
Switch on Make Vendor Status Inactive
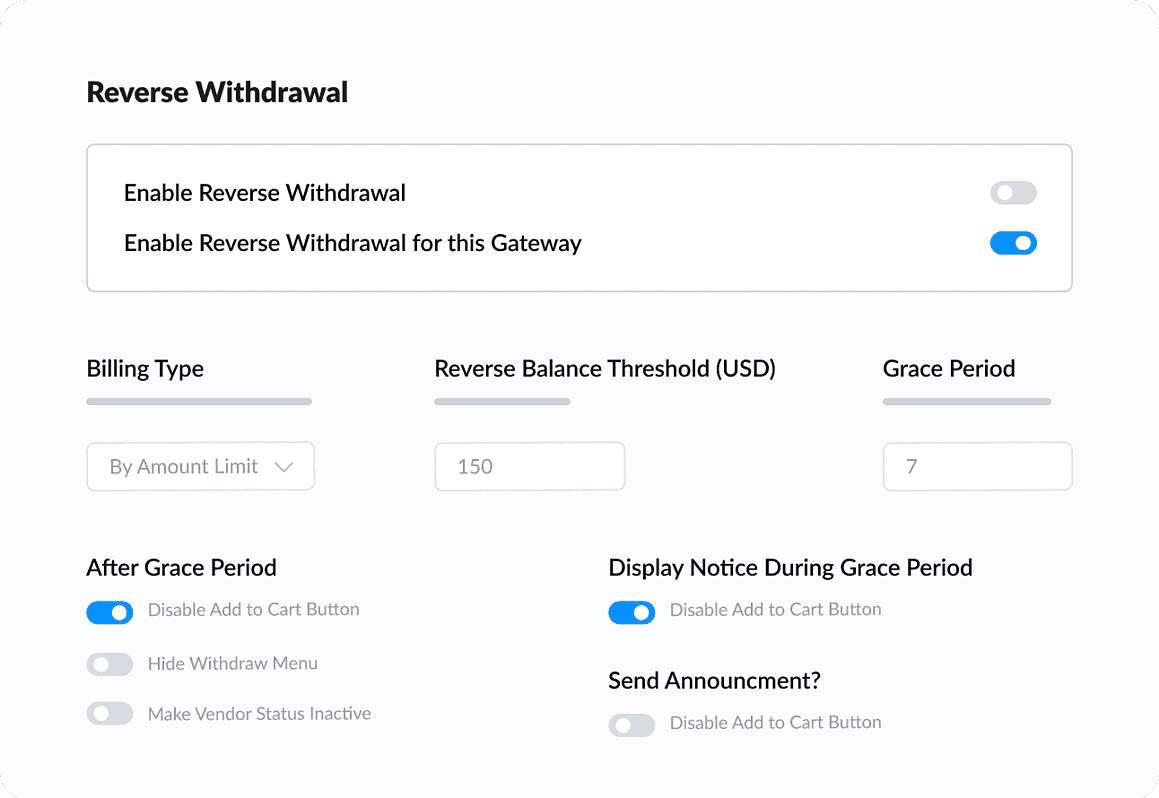[x=110, y=714]
